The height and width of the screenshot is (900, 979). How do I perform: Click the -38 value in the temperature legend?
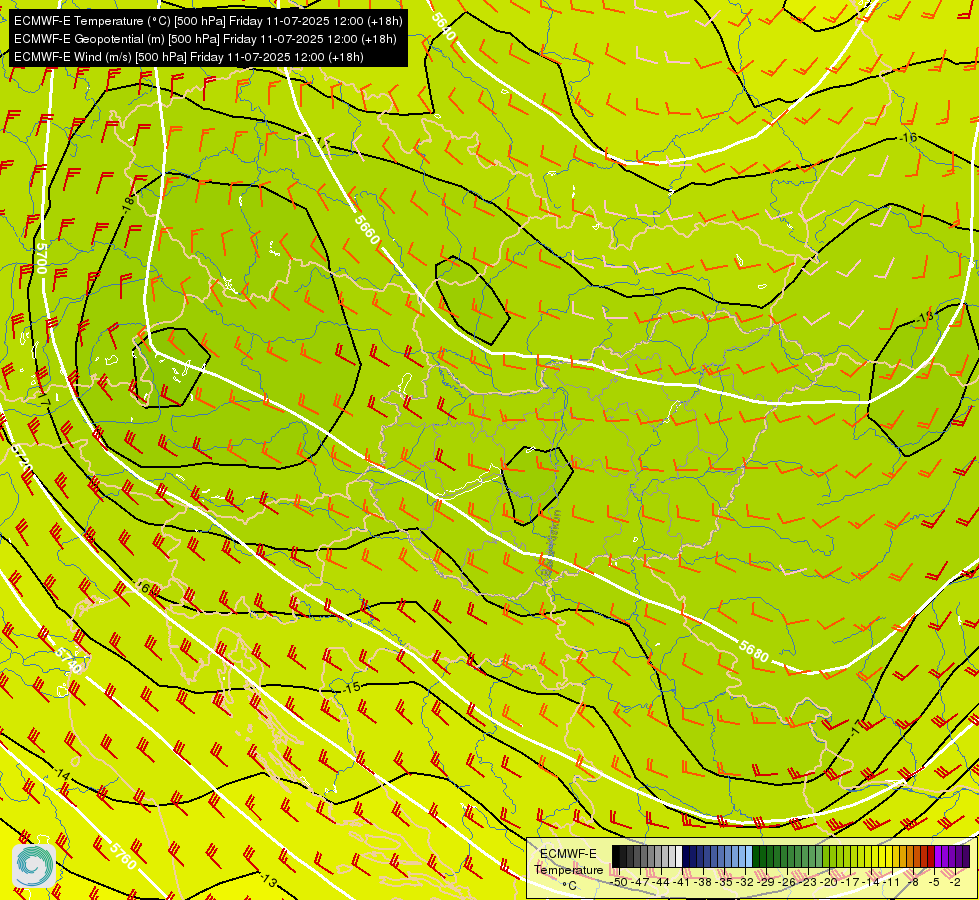(x=703, y=882)
